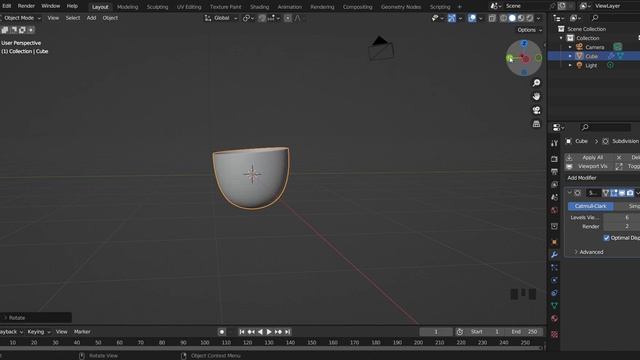Open the Particles properties tab
This screenshot has height=360, width=640.
(x=554, y=267)
